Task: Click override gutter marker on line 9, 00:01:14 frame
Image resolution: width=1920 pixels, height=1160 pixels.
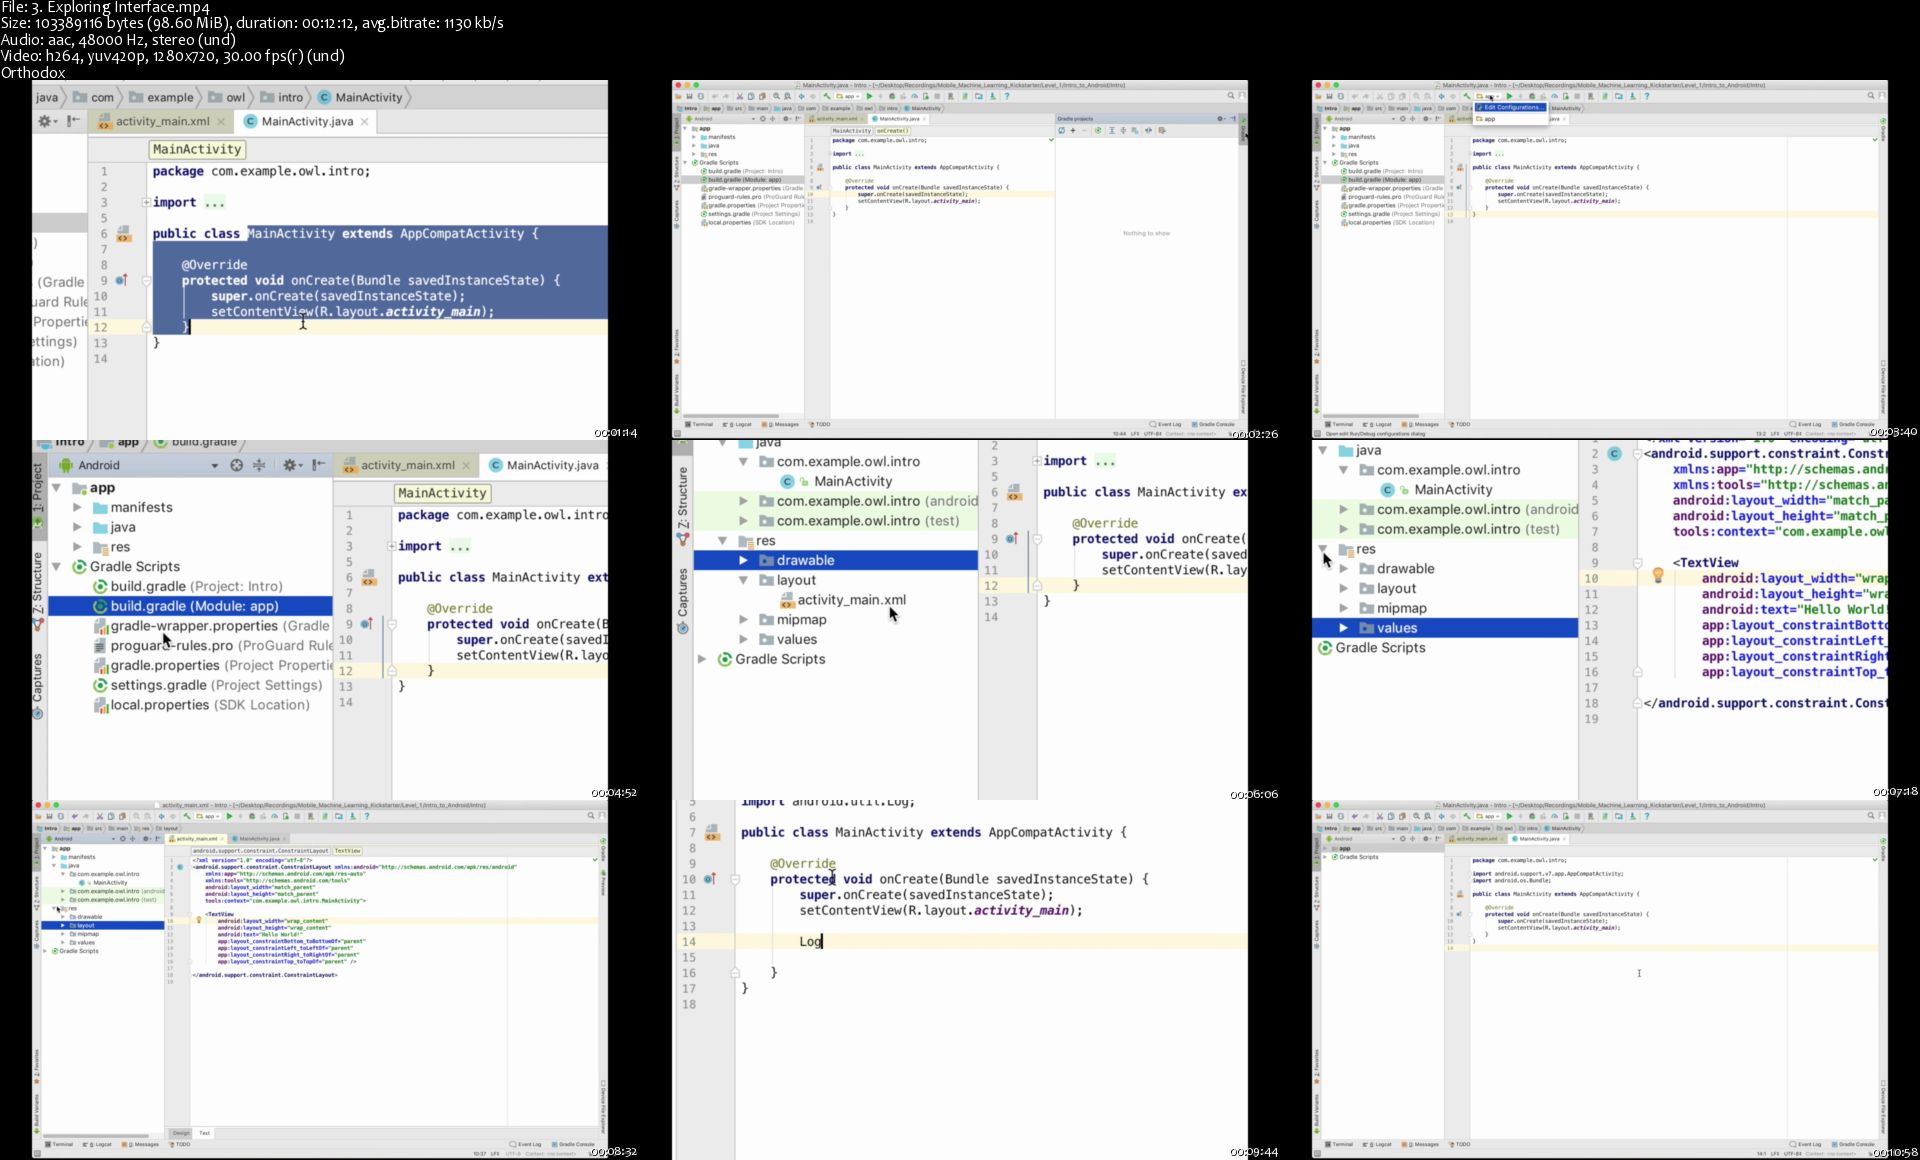Action: 122,280
